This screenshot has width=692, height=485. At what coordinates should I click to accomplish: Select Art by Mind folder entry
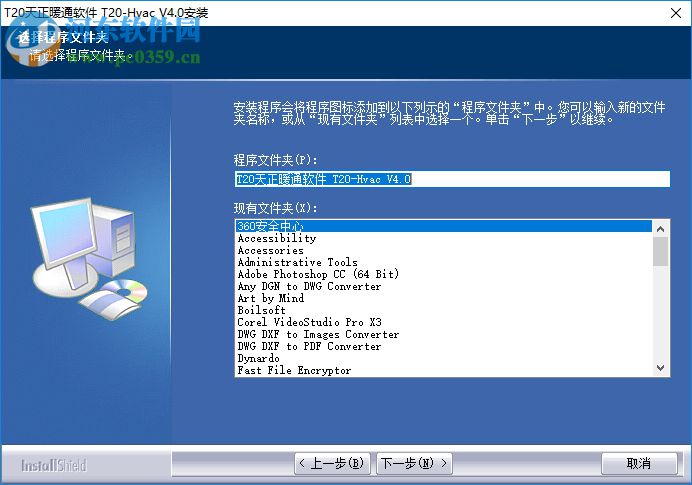[x=444, y=298]
